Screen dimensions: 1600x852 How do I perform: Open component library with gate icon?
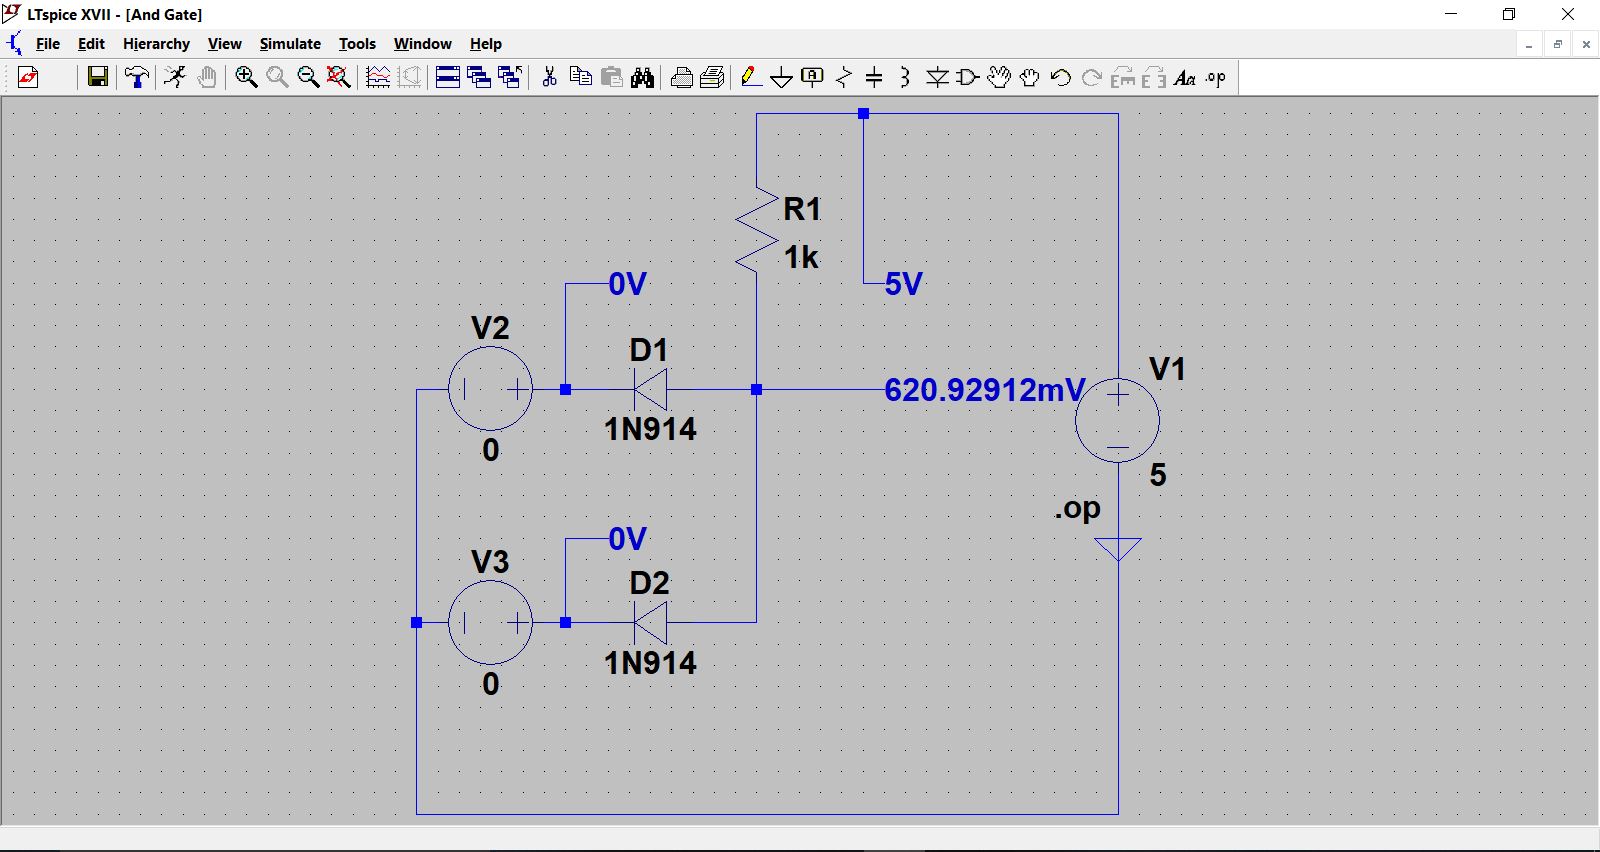[x=968, y=78]
